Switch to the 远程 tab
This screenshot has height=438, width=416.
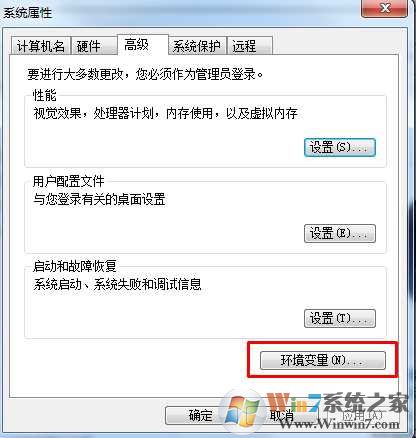[x=249, y=46]
